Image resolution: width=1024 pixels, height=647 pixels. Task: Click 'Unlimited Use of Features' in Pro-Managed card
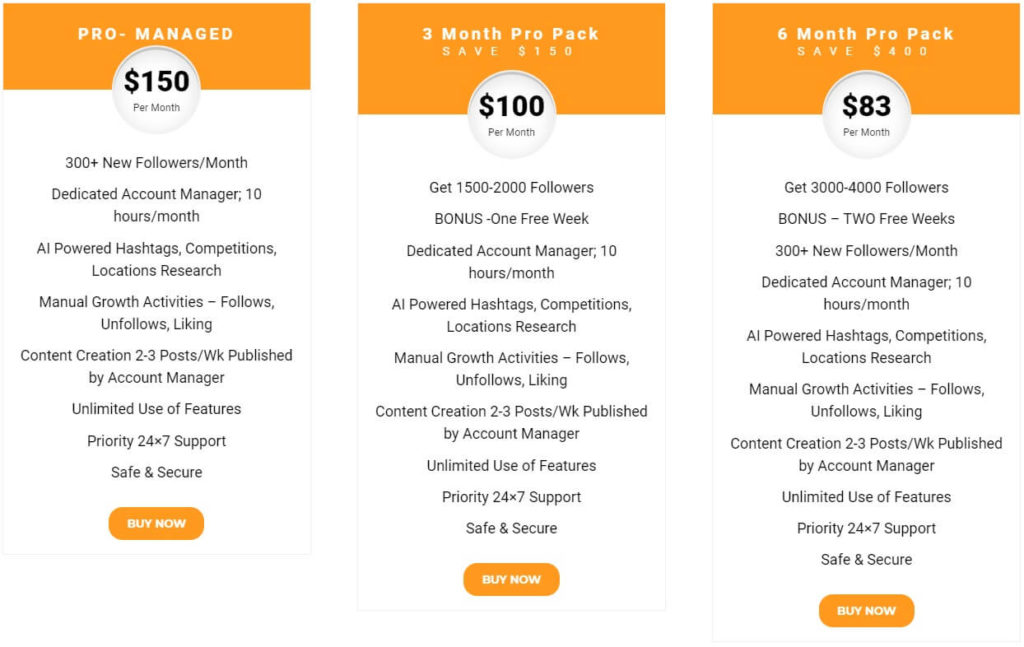pyautogui.click(x=156, y=409)
